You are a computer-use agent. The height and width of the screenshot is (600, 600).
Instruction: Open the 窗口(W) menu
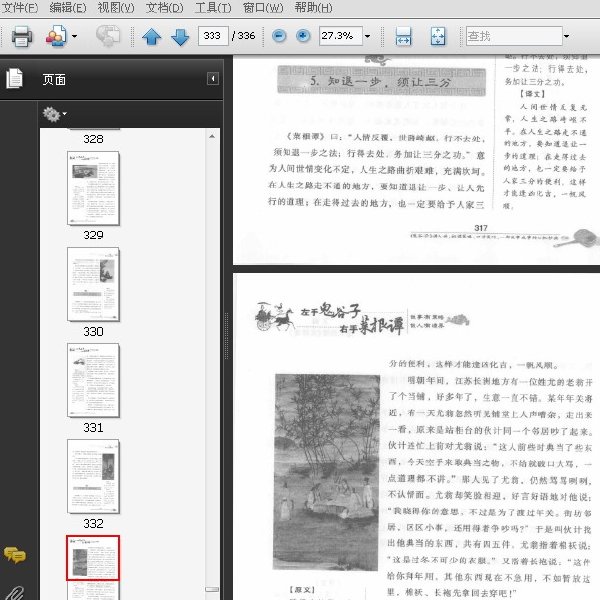point(263,8)
